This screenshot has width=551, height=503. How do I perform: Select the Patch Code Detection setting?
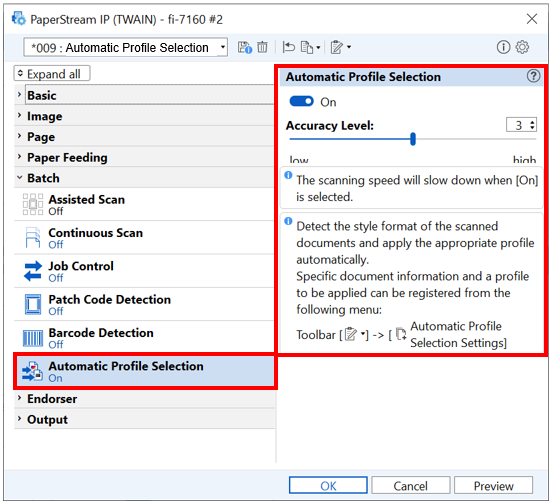pyautogui.click(x=144, y=304)
